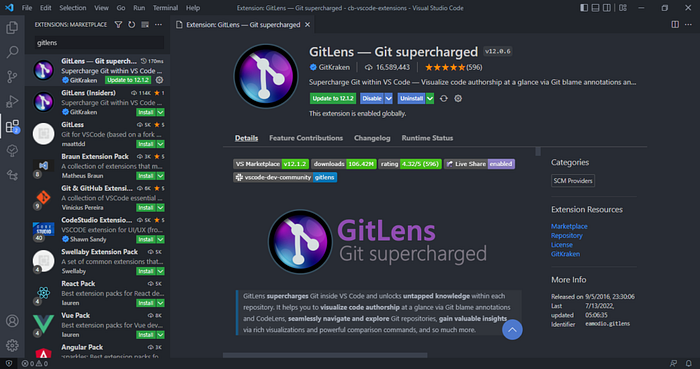
Task: Click the Disable button
Action: [372, 99]
